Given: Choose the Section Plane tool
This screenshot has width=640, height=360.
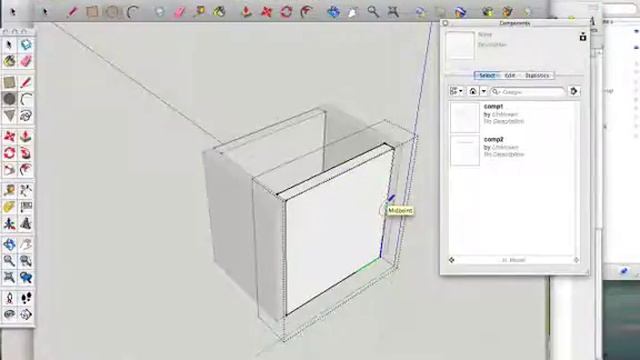Looking at the screenshot, I should [x=26, y=314].
